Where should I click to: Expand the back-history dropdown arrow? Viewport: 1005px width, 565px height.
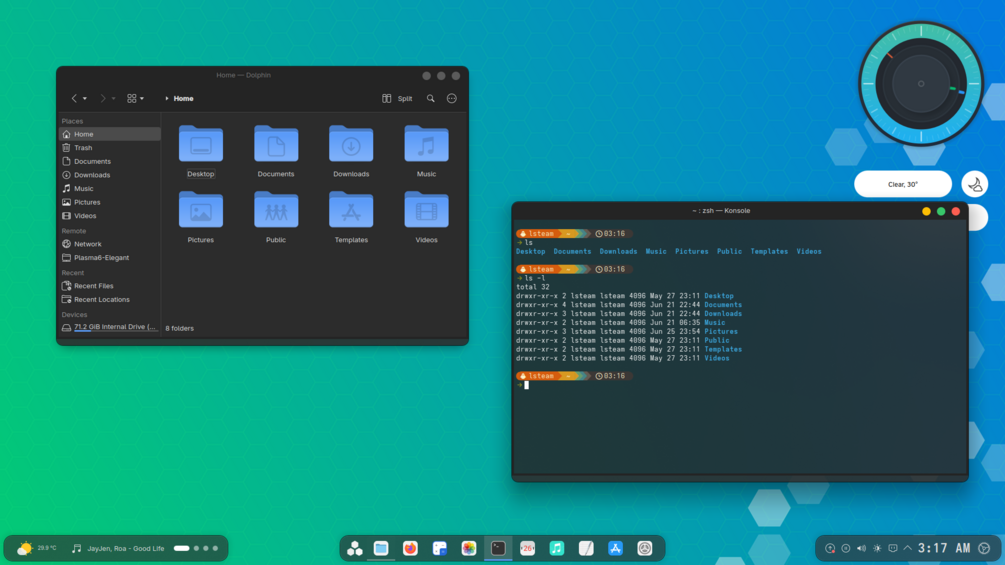[85, 99]
